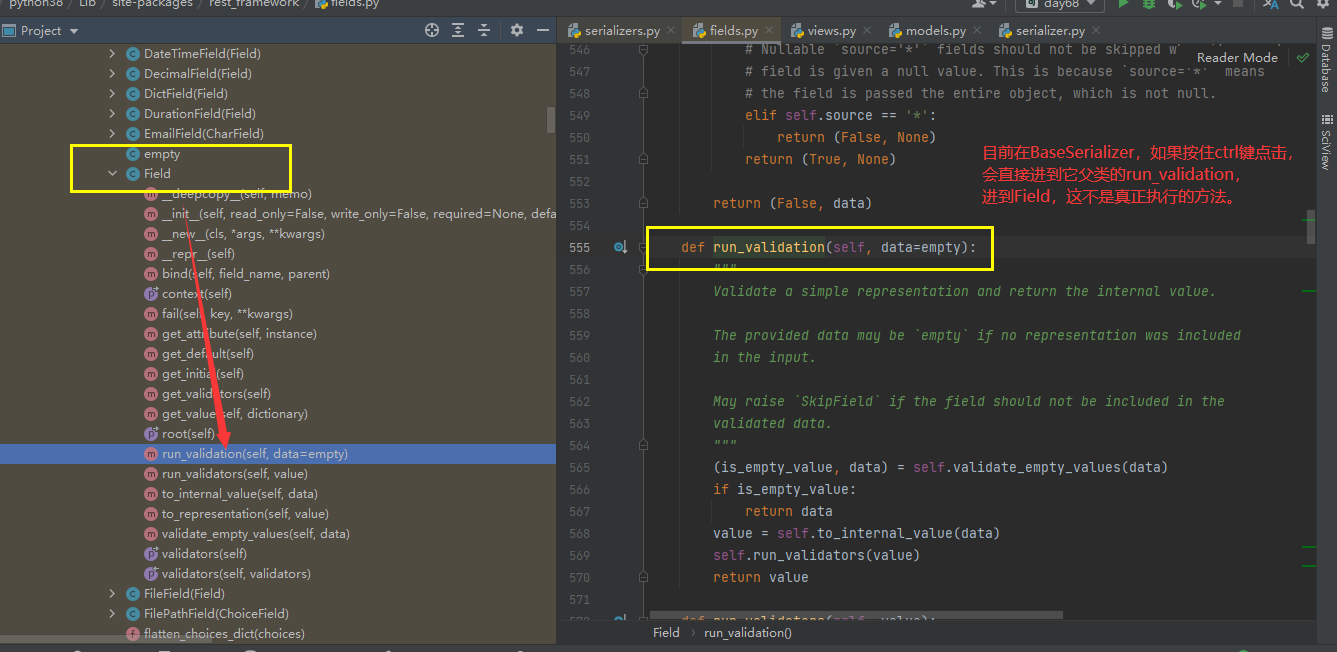Close the views.py tab
The height and width of the screenshot is (652, 1337).
pos(868,31)
